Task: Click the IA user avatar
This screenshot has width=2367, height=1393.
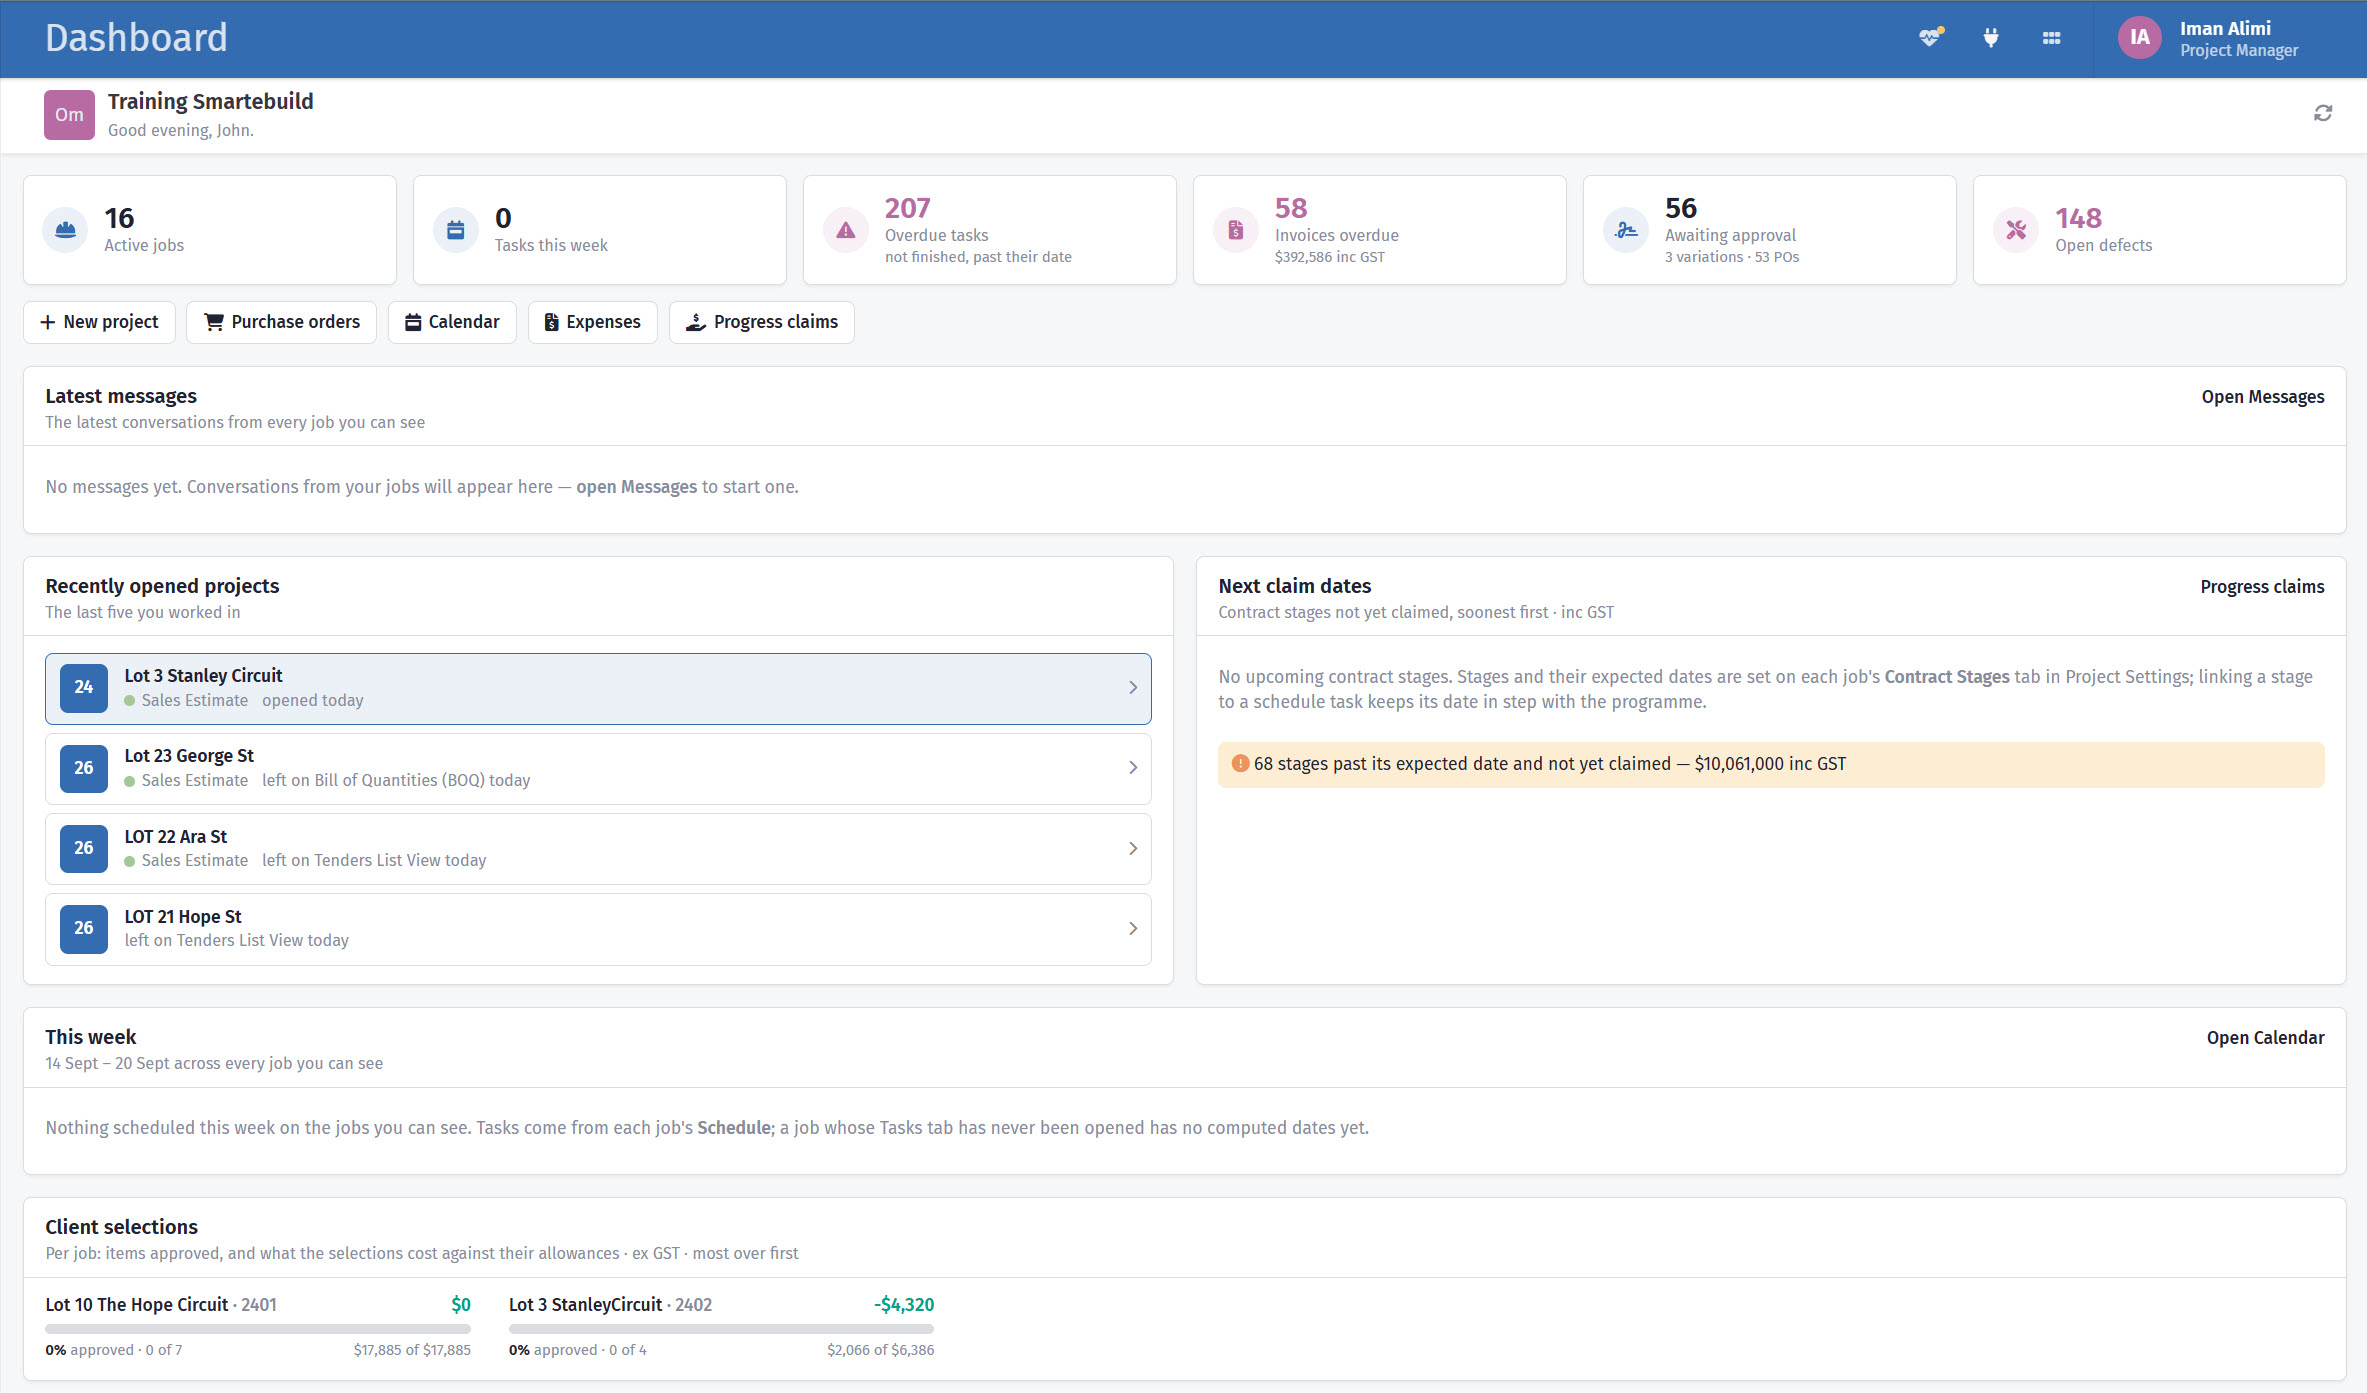Action: click(x=2139, y=38)
